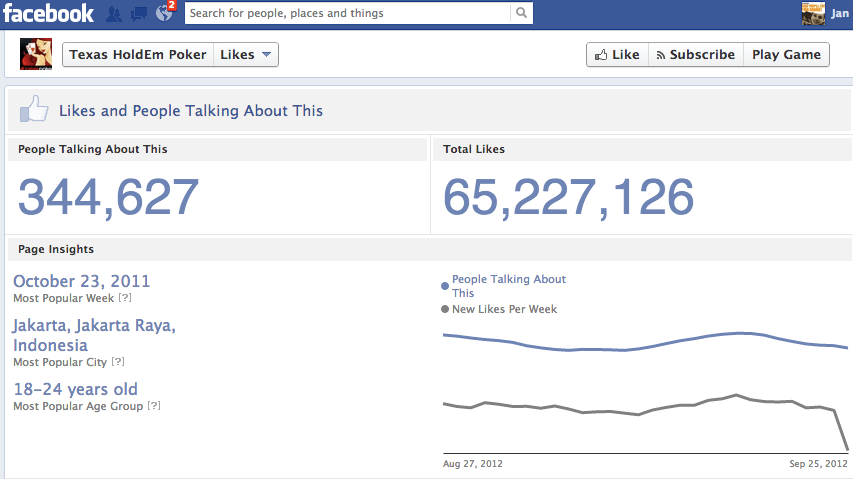This screenshot has width=853, height=479.
Task: Click the People Talking About This legend
Action: [504, 285]
